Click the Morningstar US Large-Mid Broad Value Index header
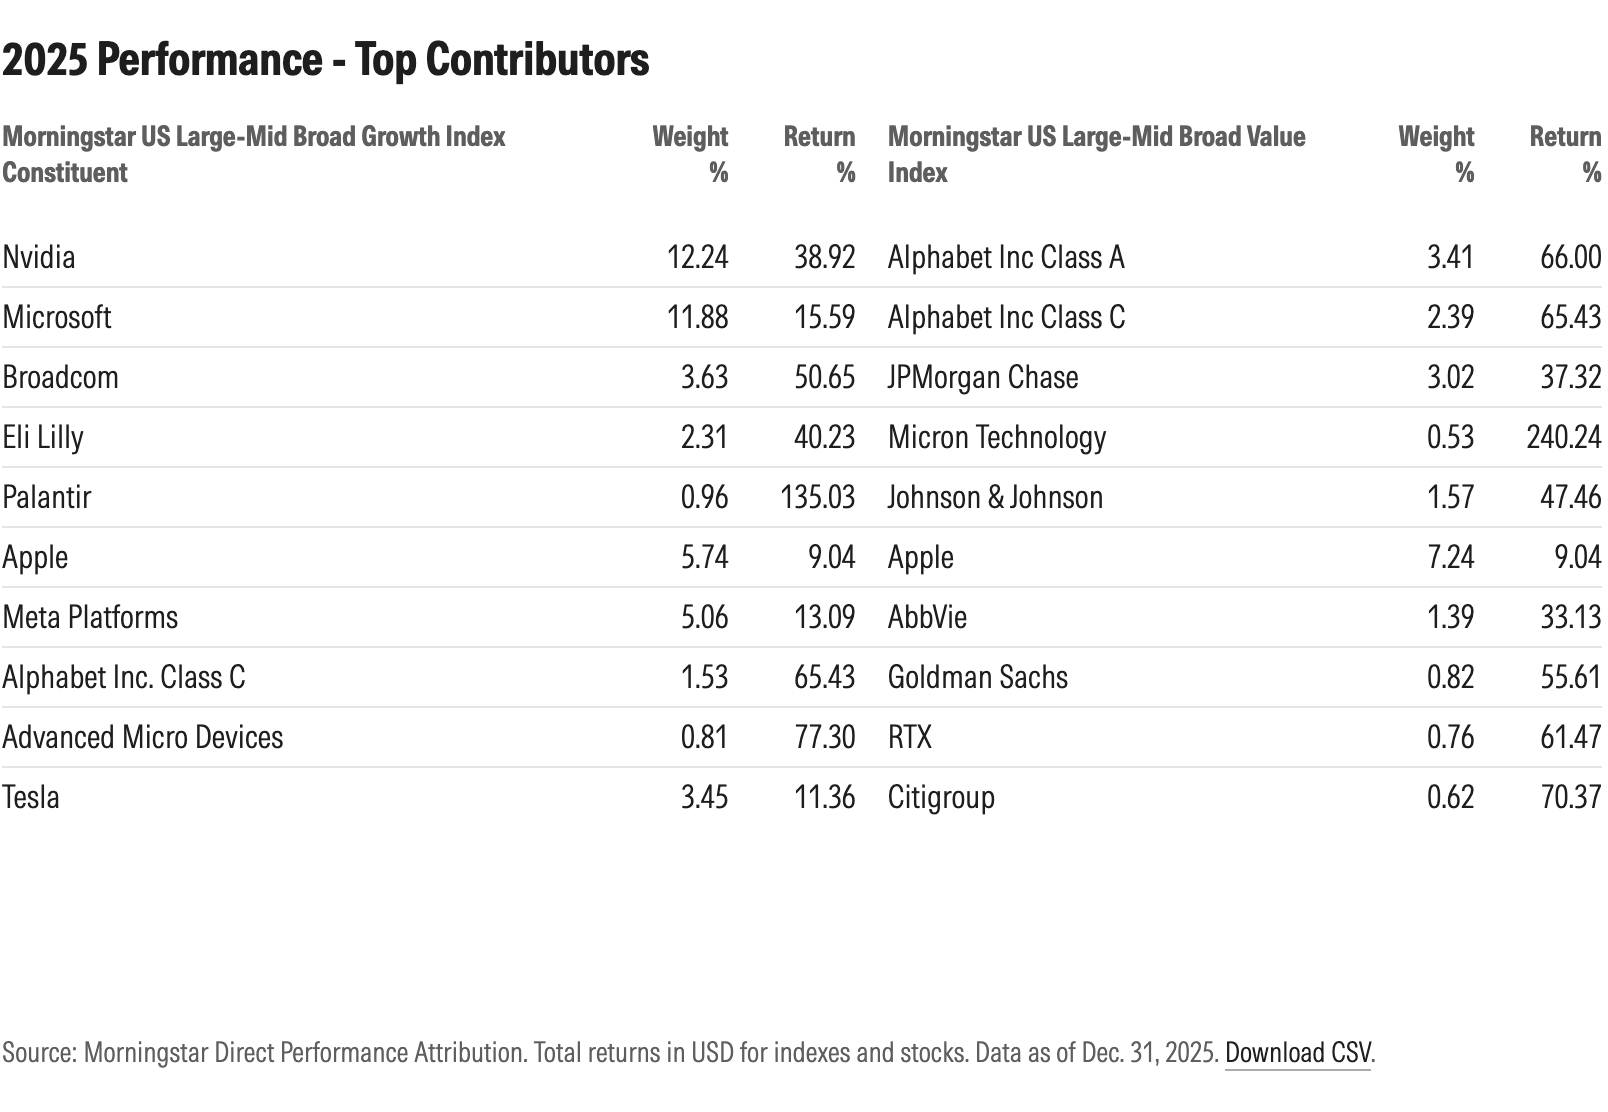The height and width of the screenshot is (1112, 1608). [x=1096, y=154]
